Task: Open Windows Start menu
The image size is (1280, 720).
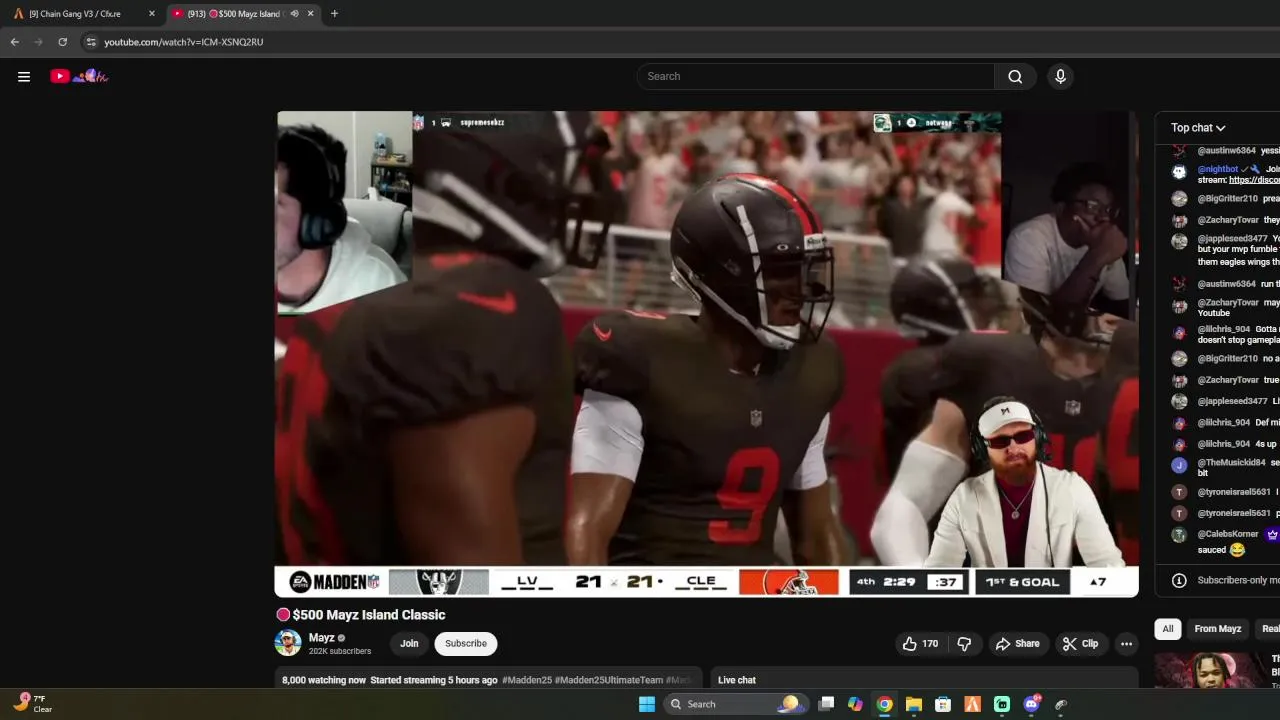Action: 647,704
